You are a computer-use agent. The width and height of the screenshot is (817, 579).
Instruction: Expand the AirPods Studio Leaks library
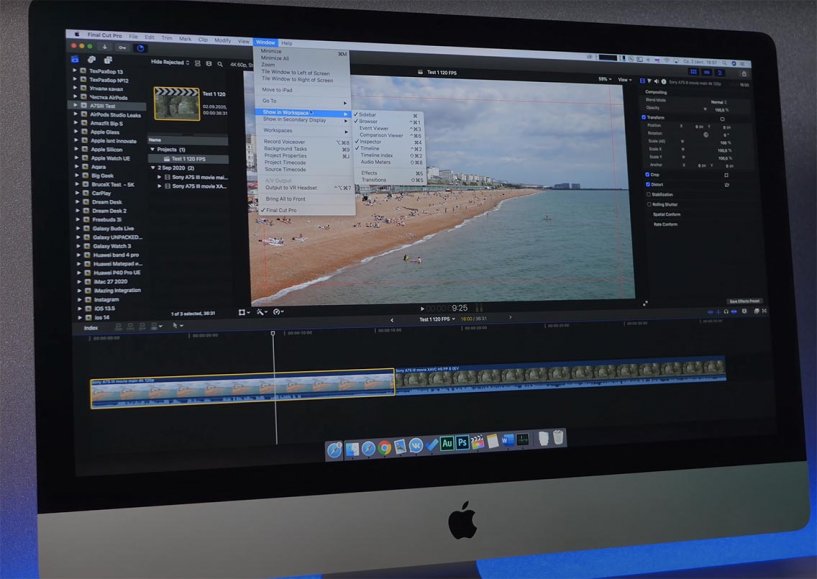coord(75,114)
